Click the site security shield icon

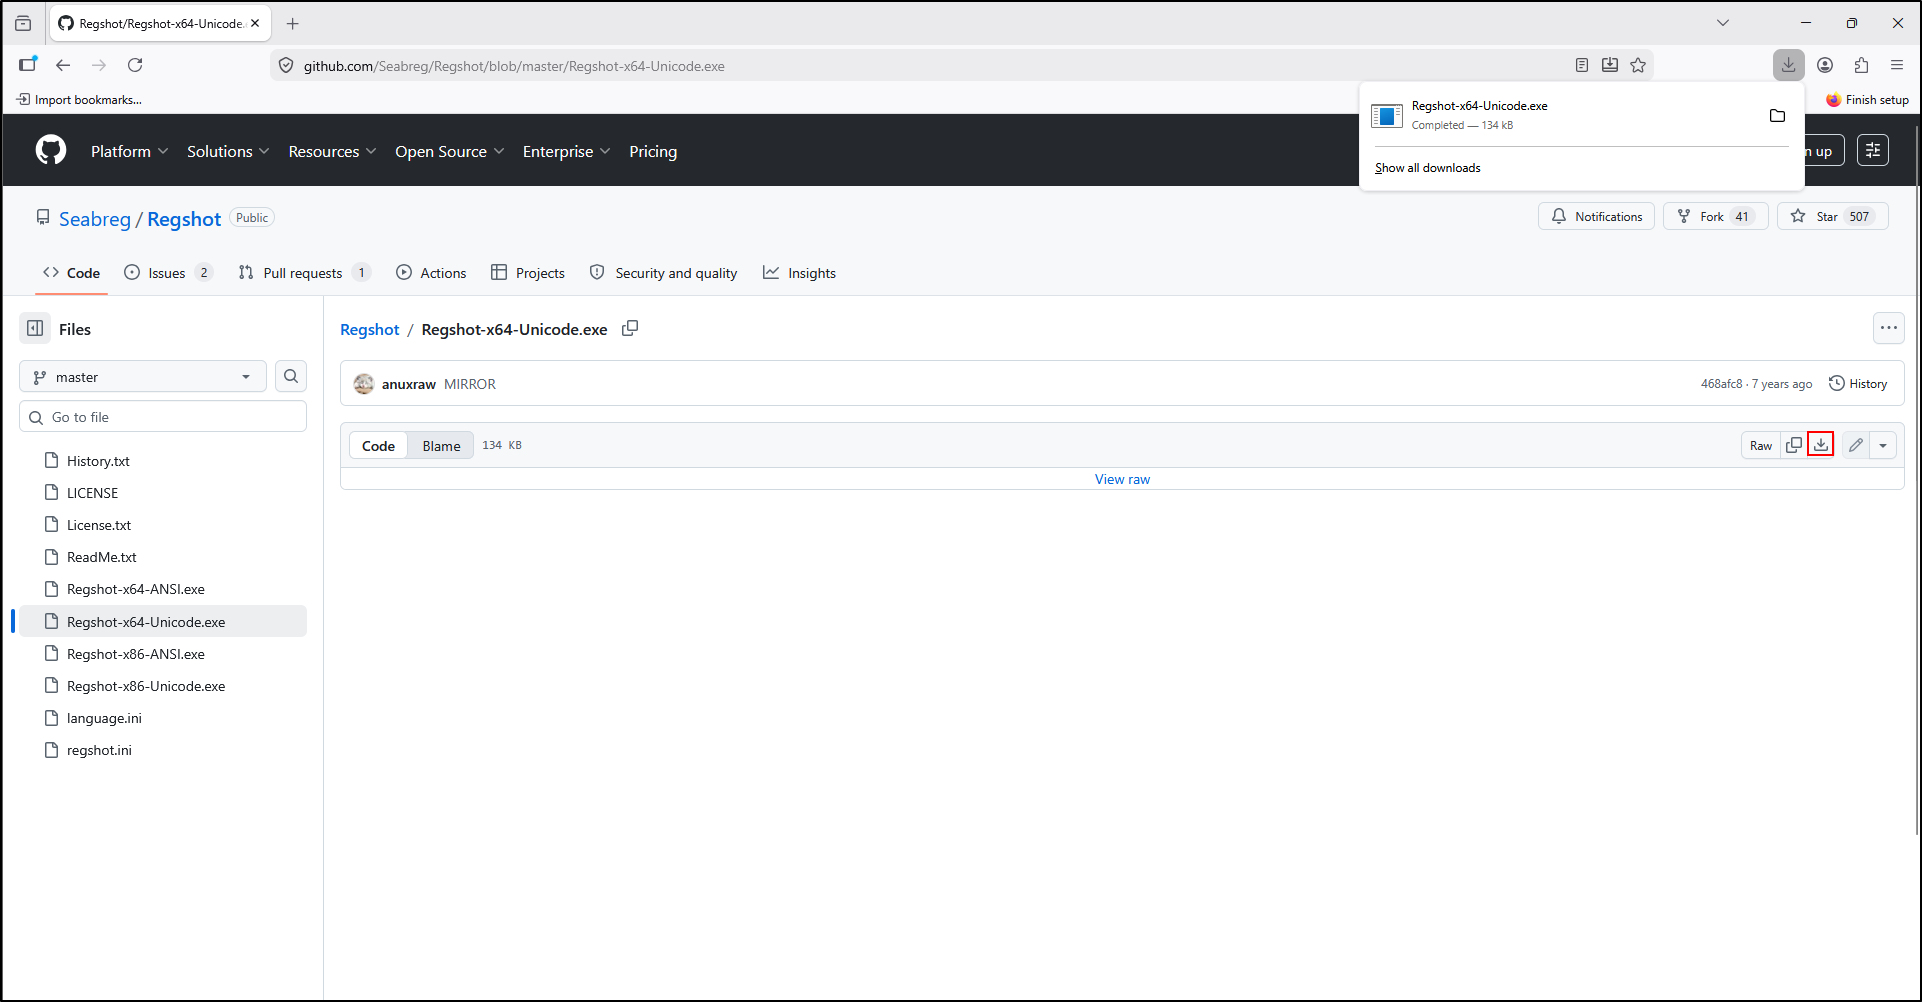[286, 66]
